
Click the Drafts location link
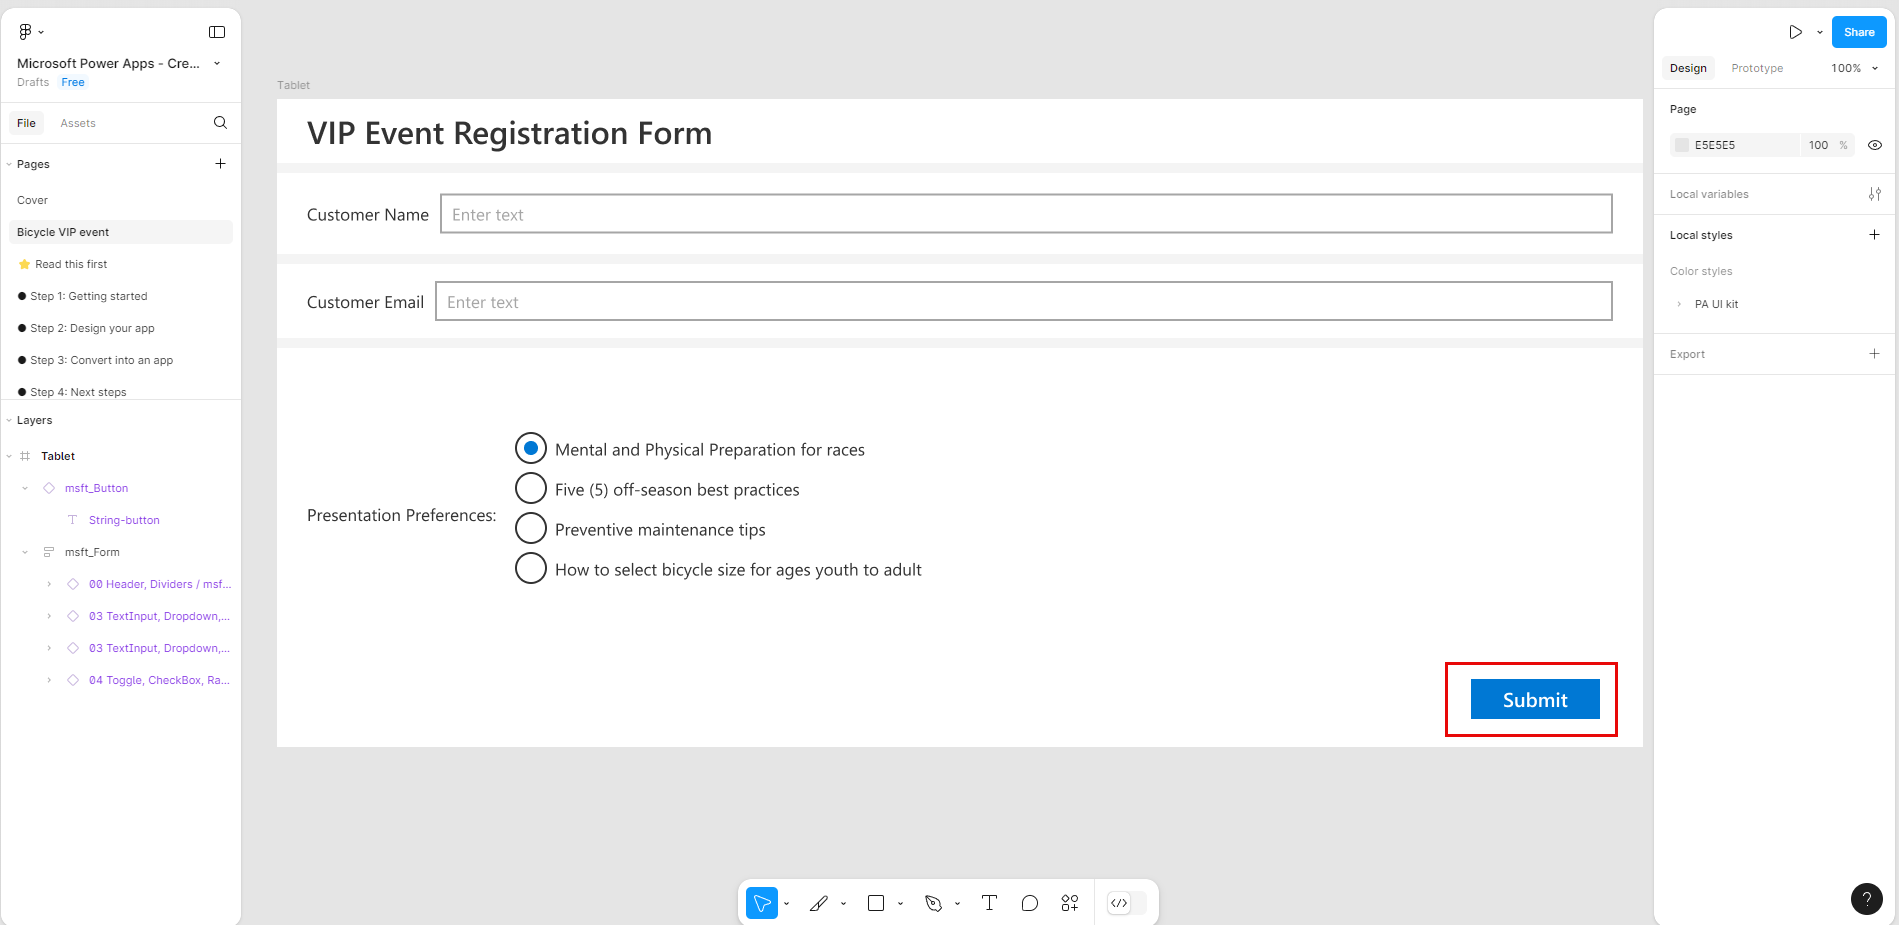[33, 82]
